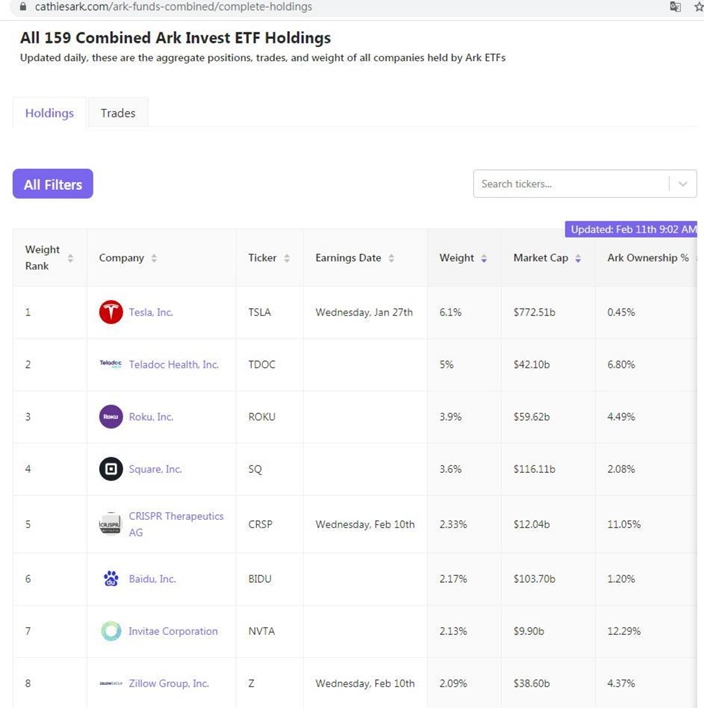Click the Baidu paw logo icon

click(x=111, y=578)
